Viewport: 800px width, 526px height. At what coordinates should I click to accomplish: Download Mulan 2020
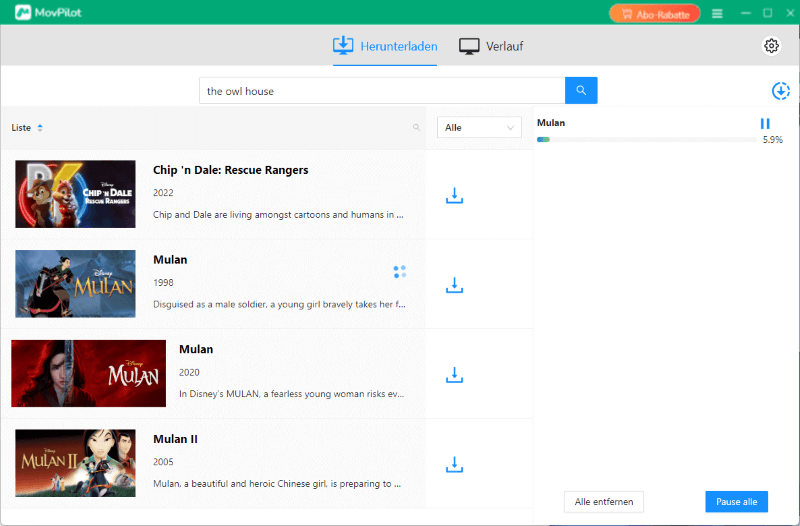(454, 375)
